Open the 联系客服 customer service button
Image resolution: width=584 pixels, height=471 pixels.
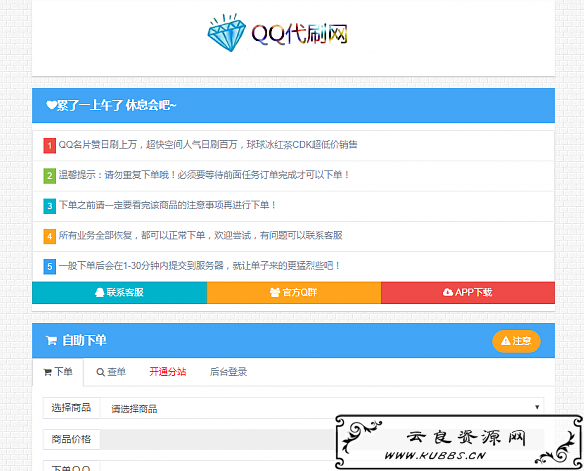click(x=119, y=293)
